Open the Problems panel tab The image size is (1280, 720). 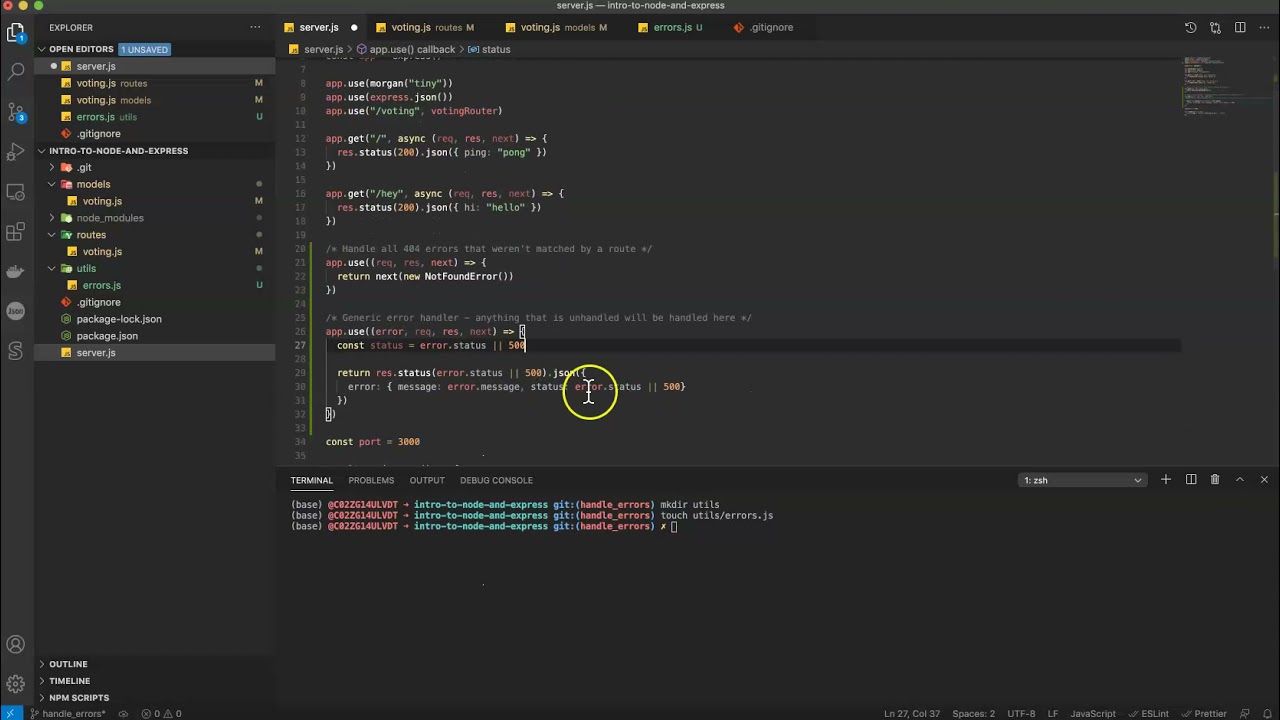(x=371, y=480)
